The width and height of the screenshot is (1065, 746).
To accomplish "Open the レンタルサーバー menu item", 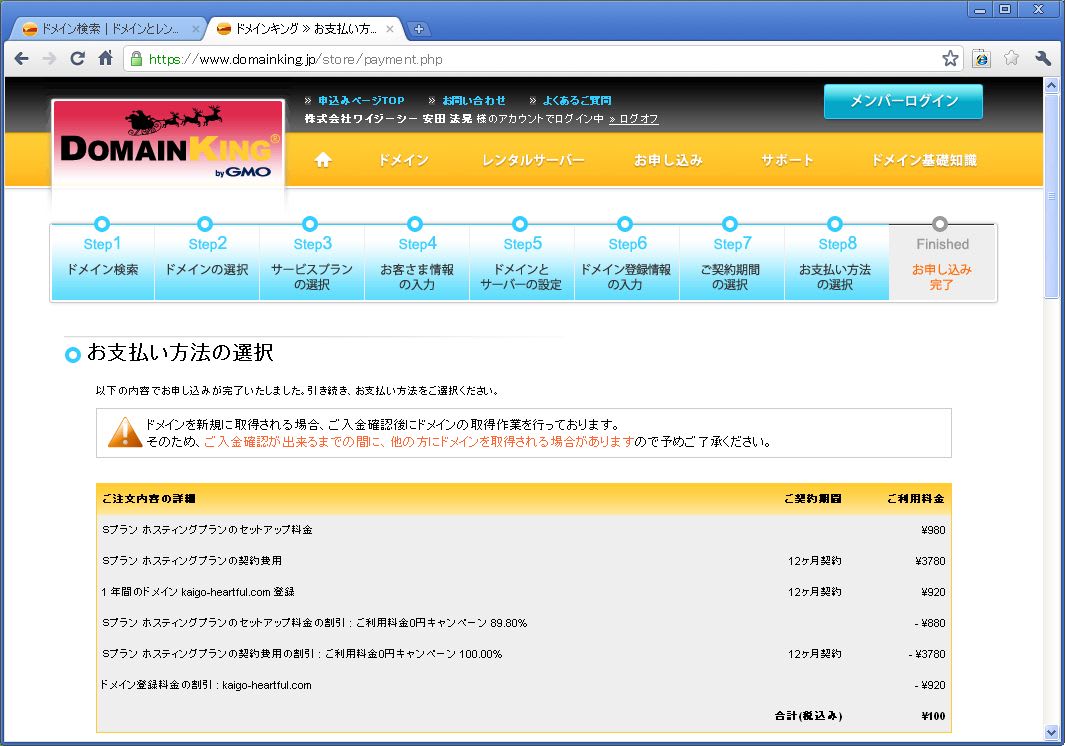I will (532, 160).
